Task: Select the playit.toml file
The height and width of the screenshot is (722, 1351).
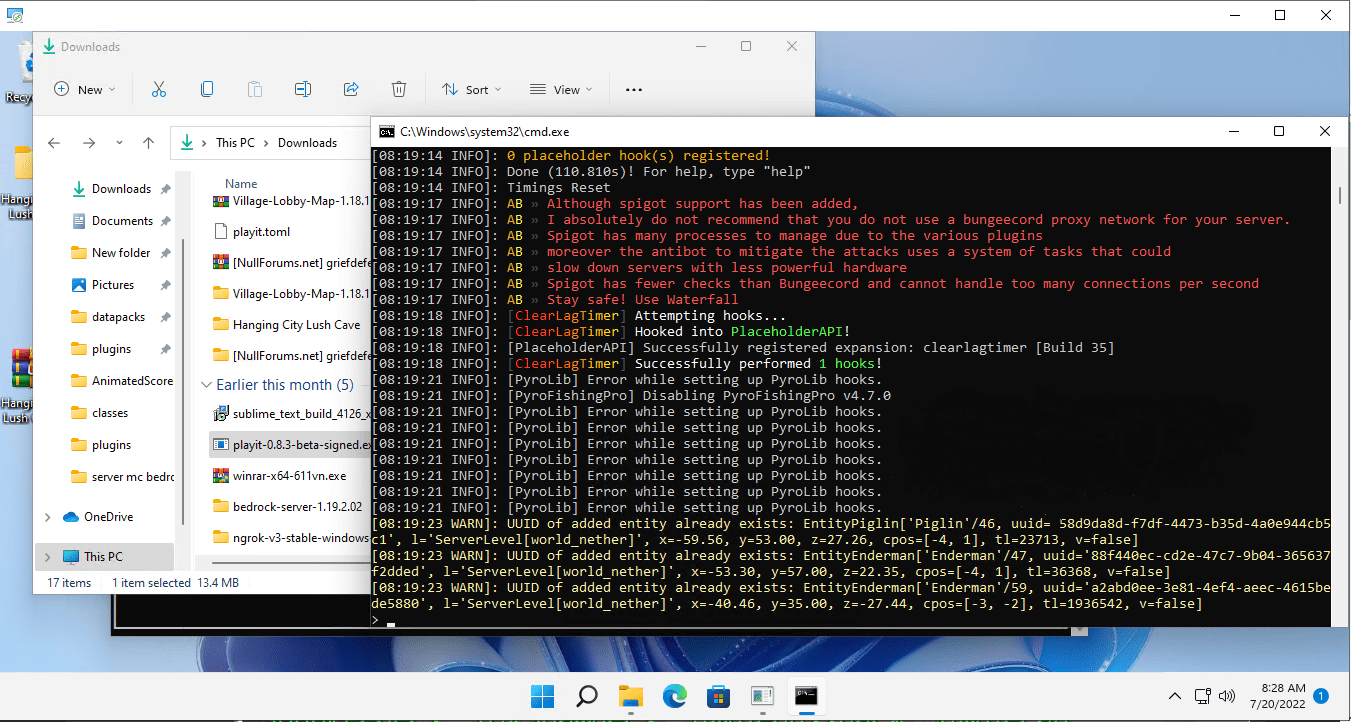Action: (x=261, y=231)
